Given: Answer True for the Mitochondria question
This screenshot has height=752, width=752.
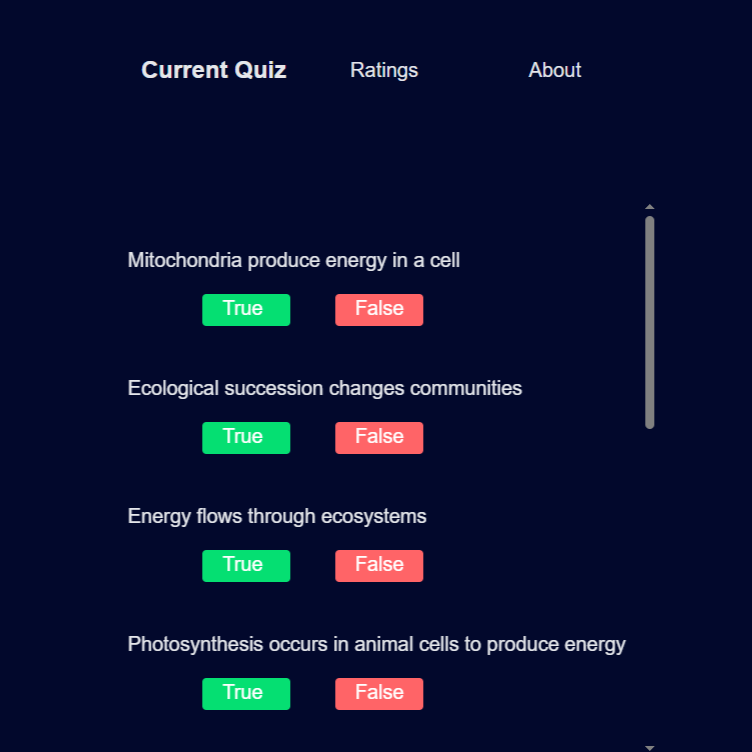Looking at the screenshot, I should pyautogui.click(x=246, y=309).
